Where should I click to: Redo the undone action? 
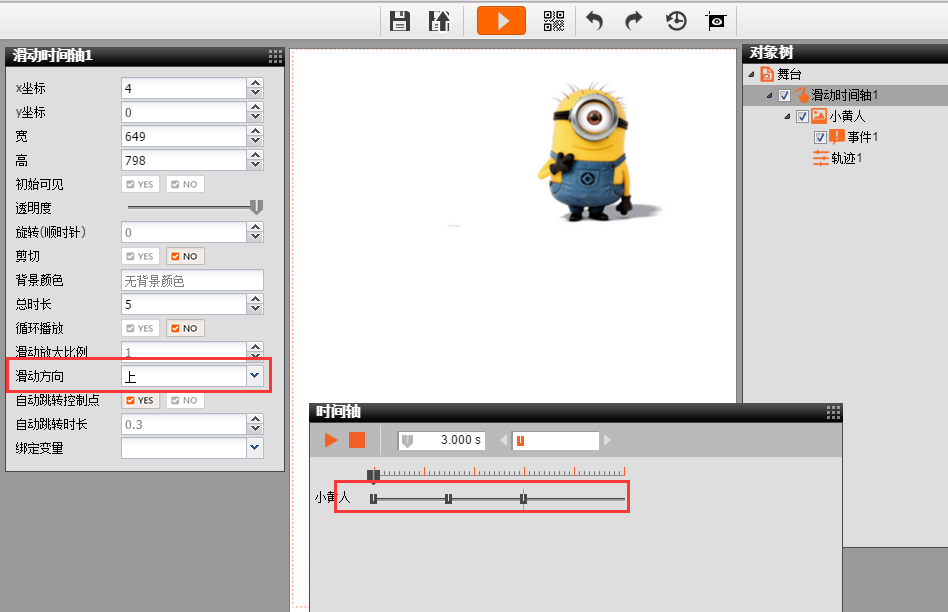point(634,21)
